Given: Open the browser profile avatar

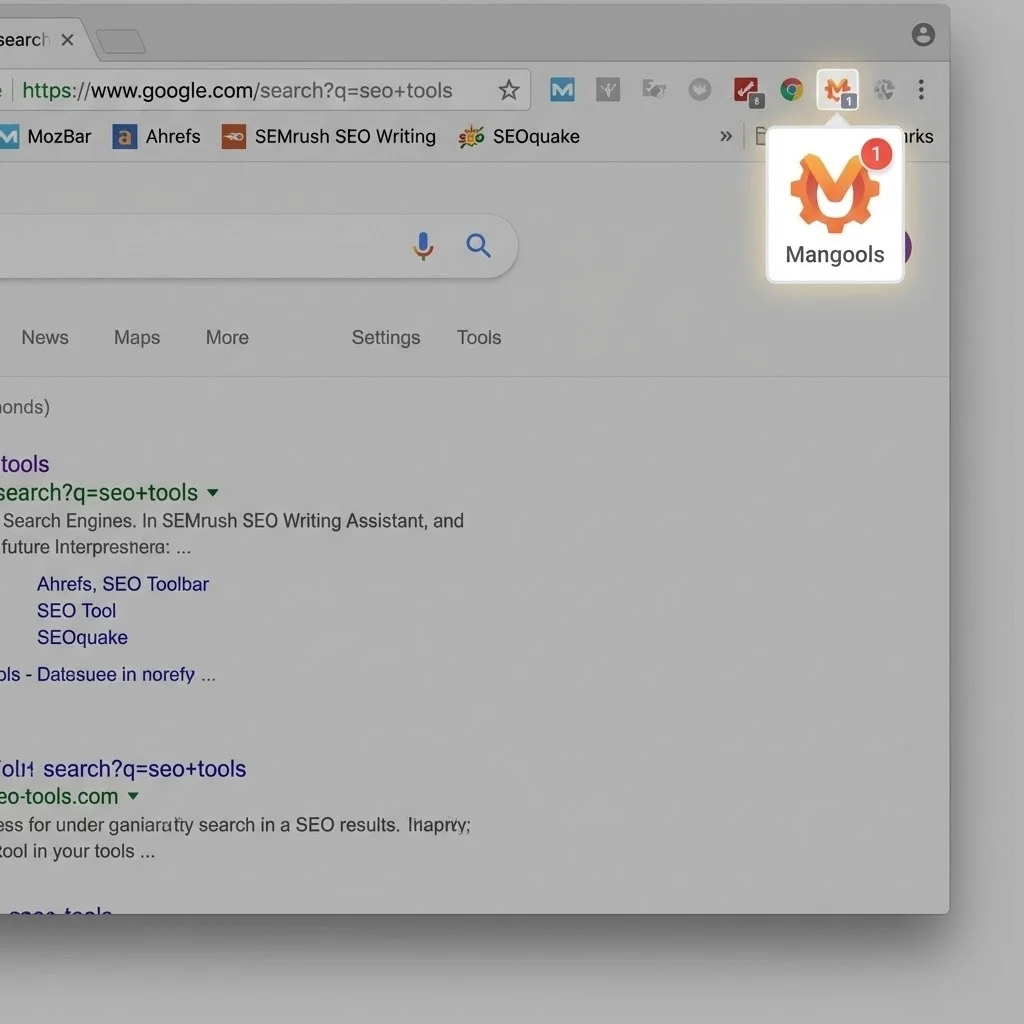Looking at the screenshot, I should 922,34.
